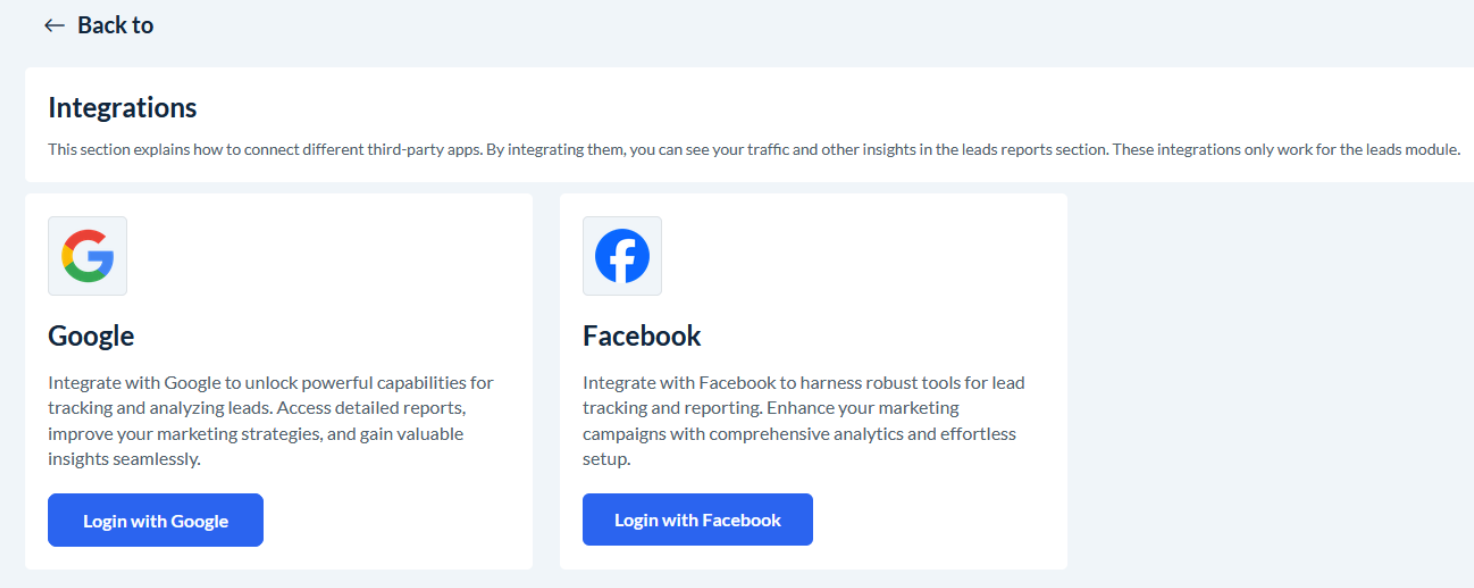Image resolution: width=1474 pixels, height=588 pixels.
Task: Select the Google card title
Action: pyautogui.click(x=91, y=336)
